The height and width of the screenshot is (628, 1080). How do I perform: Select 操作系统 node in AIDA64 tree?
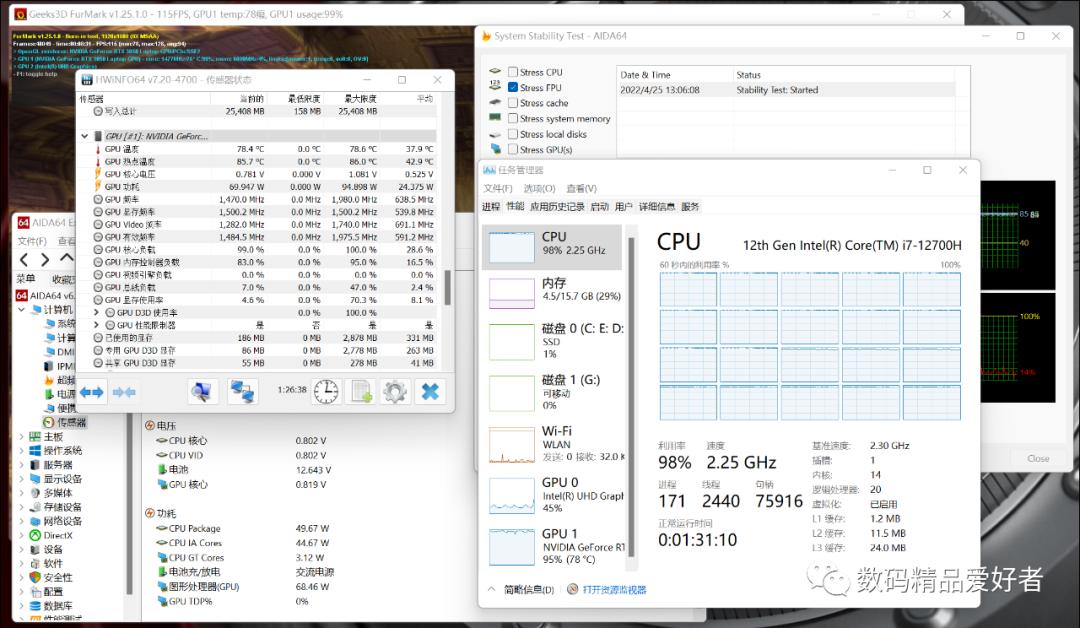tap(56, 450)
